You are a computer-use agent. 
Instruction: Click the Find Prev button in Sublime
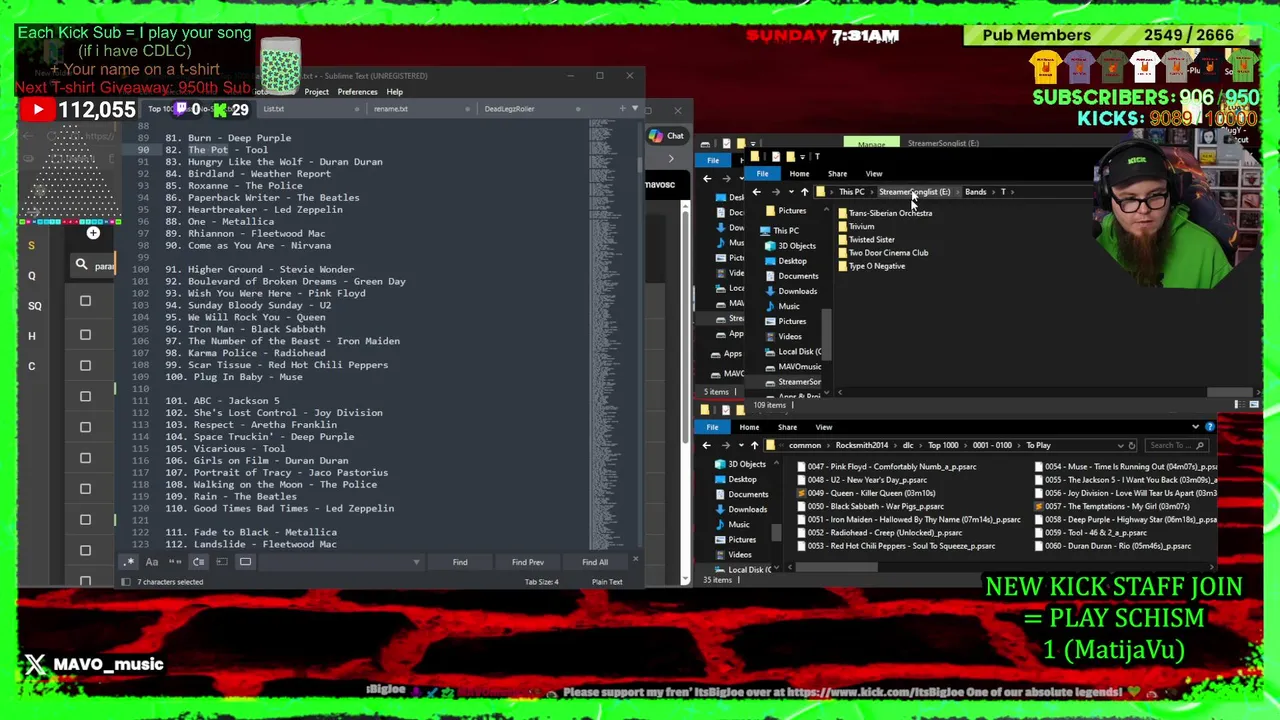[528, 562]
